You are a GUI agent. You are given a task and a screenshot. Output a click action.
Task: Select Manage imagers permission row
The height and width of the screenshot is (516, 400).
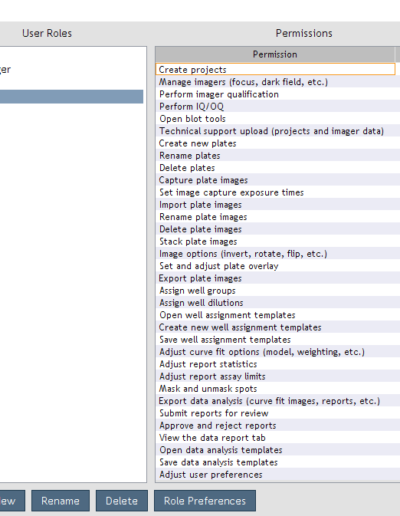tap(278, 82)
